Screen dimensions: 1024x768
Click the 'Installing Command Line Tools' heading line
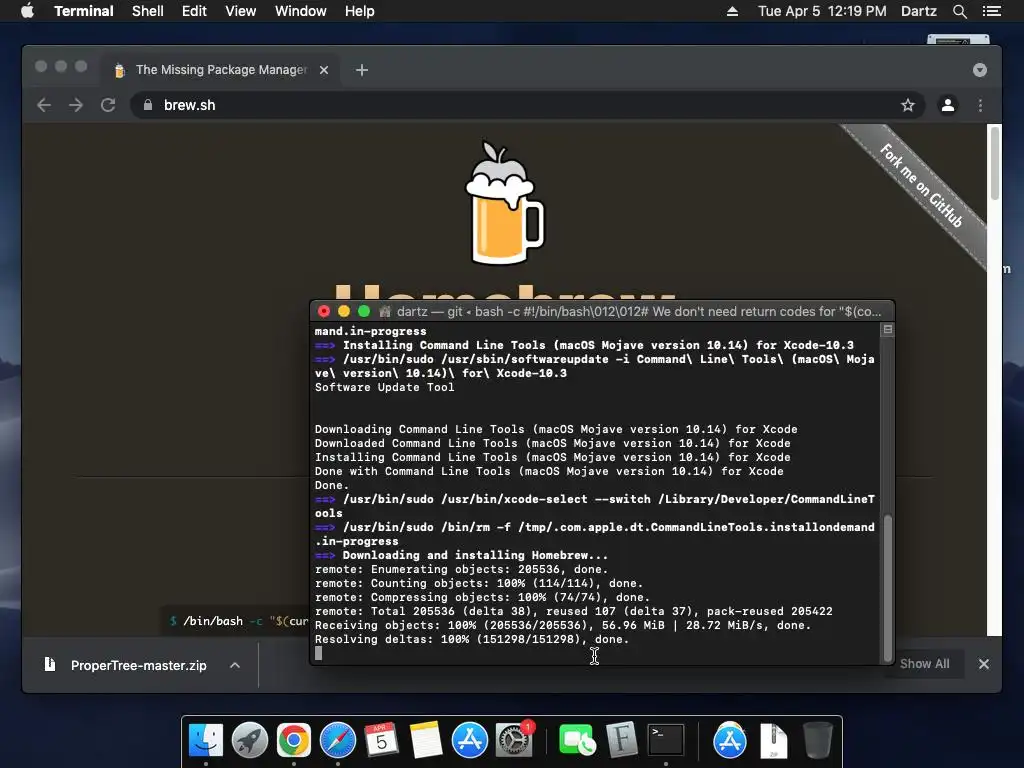584,345
